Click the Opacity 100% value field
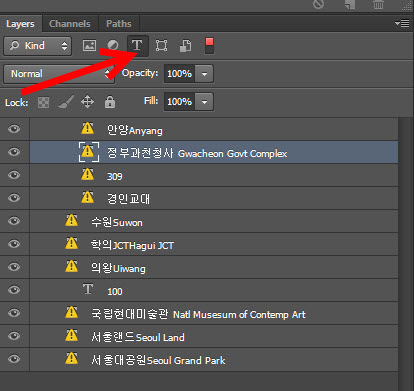414x391 pixels. pyautogui.click(x=180, y=74)
